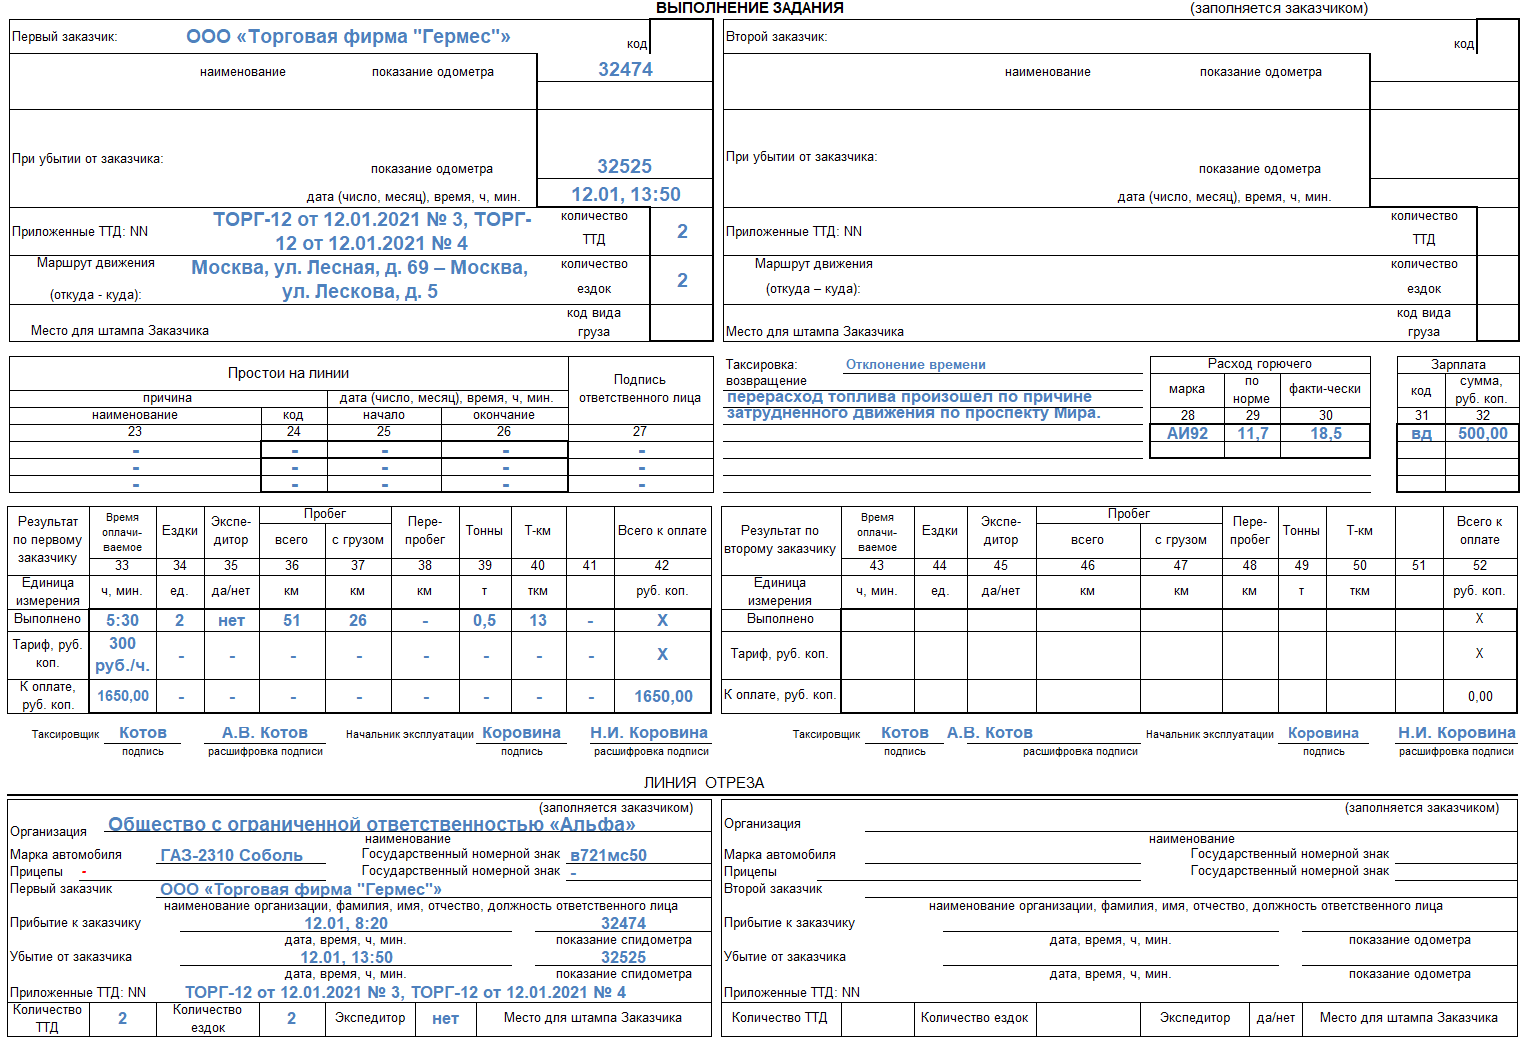Viewport: 1524px width, 1050px height.
Task: Select the total mileage cell 51
Action: [x=292, y=621]
